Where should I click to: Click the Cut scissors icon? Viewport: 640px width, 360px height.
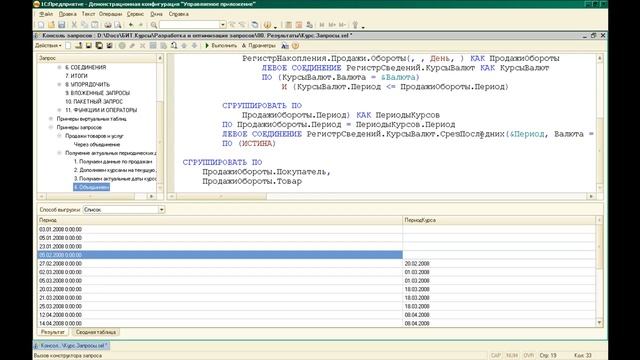[74, 25]
